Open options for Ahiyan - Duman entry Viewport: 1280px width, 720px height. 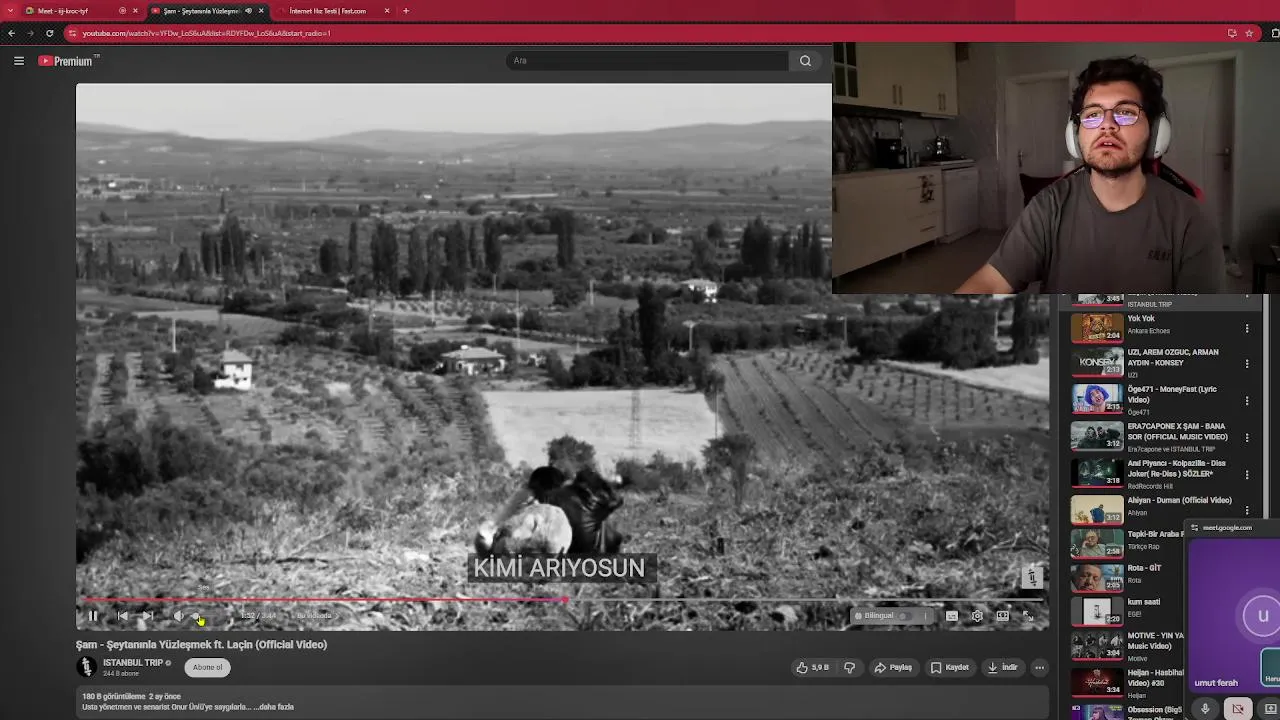(x=1247, y=510)
